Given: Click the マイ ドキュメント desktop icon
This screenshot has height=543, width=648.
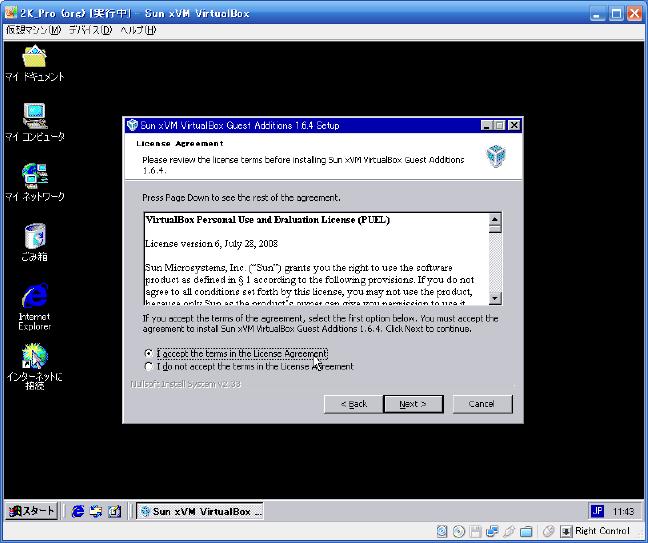Looking at the screenshot, I should point(35,64).
